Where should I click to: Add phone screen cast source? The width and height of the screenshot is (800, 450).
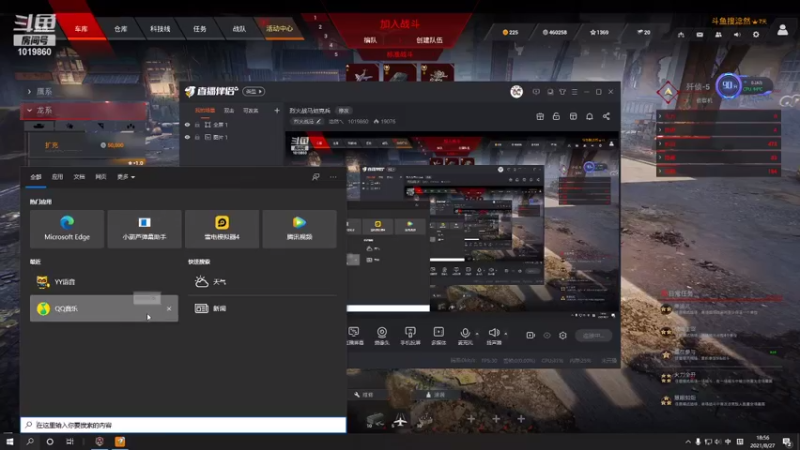(410, 336)
